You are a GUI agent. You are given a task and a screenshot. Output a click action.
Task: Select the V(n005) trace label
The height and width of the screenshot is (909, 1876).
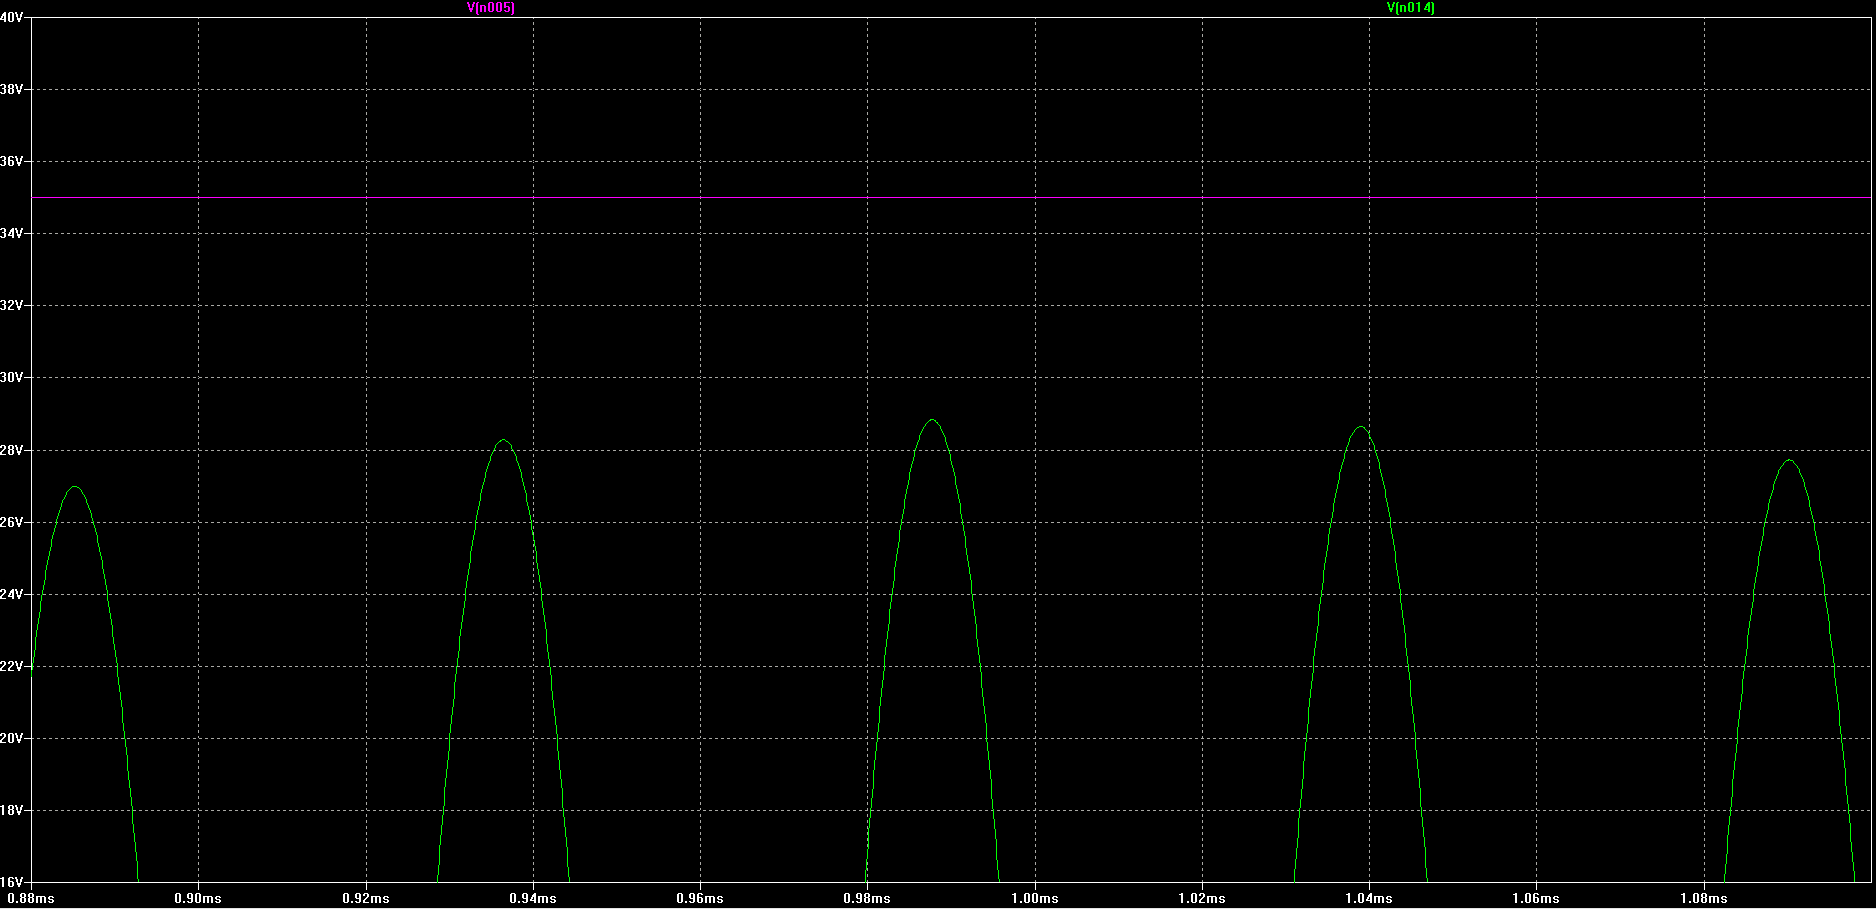[x=491, y=8]
